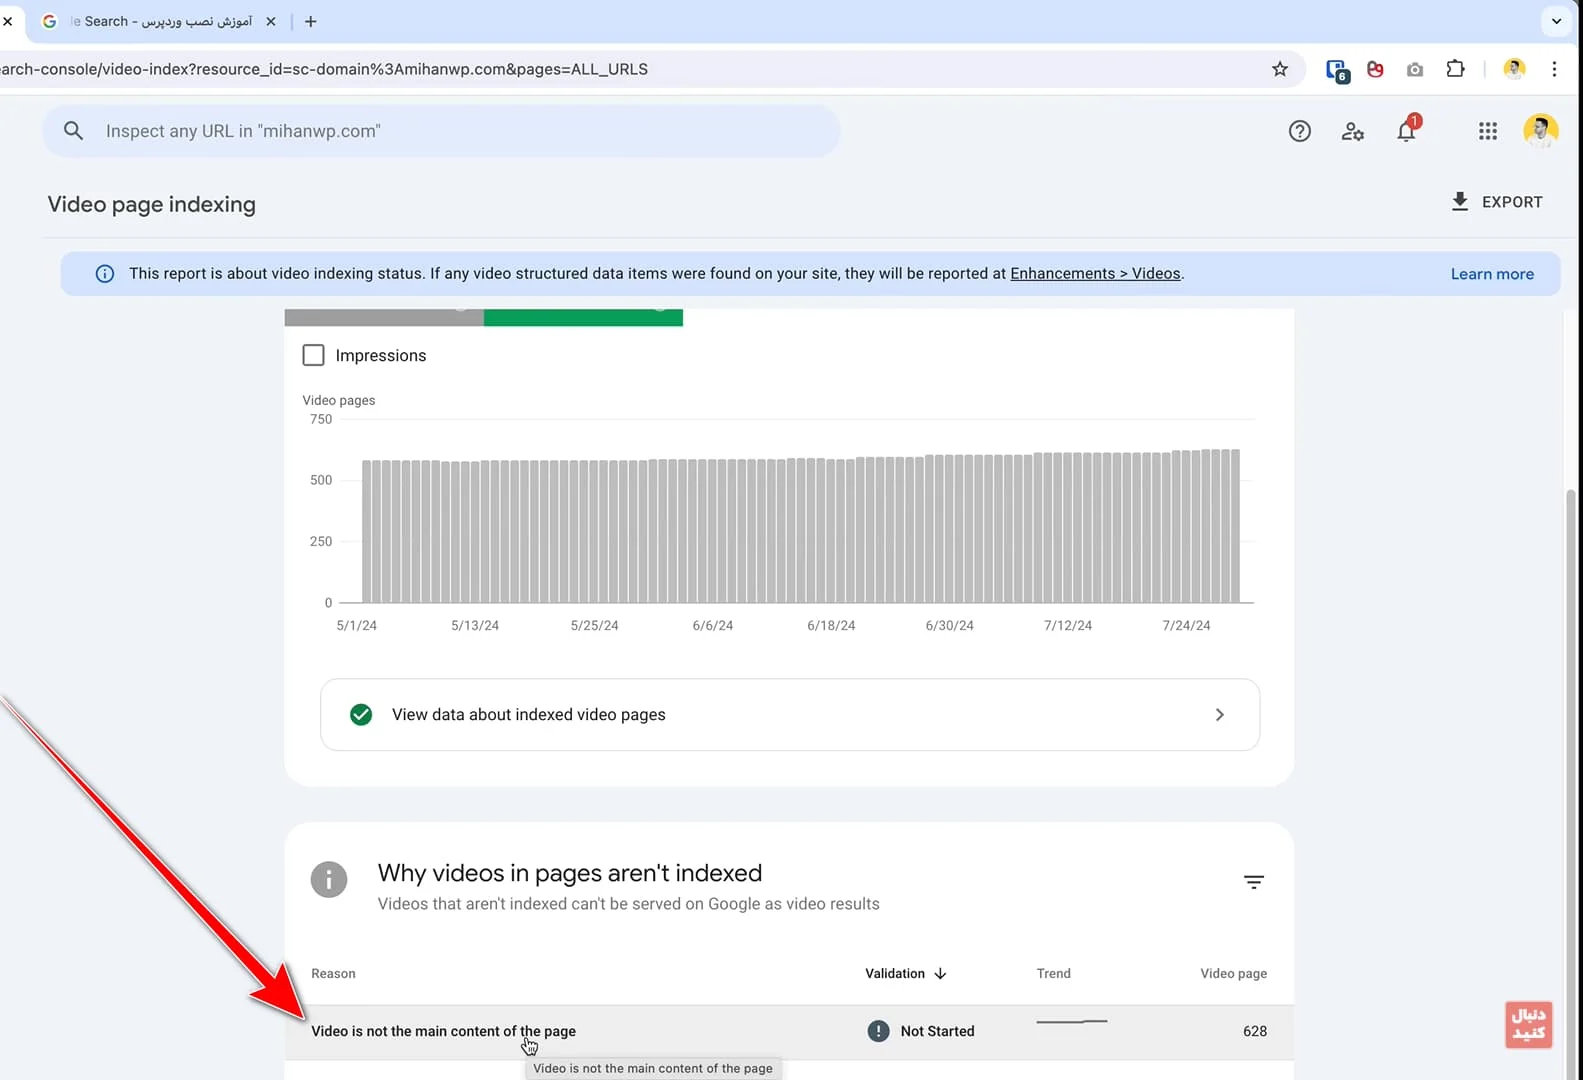The width and height of the screenshot is (1583, 1080).
Task: Click the Help question mark icon
Action: 1299,131
